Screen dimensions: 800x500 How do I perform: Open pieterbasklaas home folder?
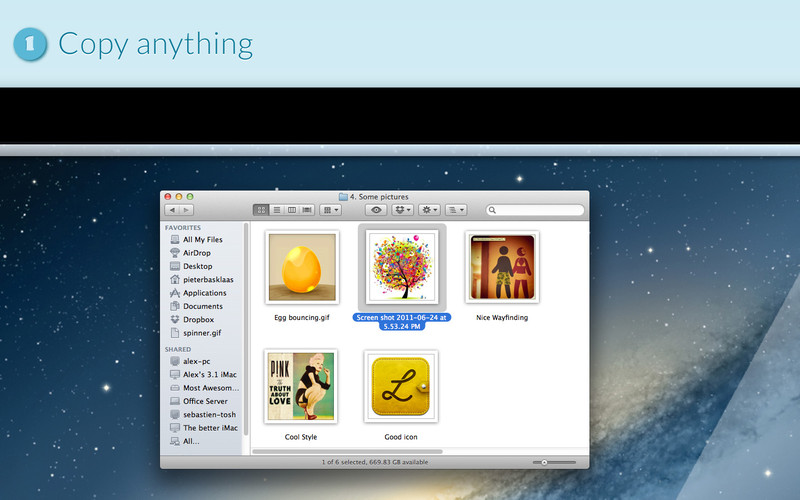208,279
